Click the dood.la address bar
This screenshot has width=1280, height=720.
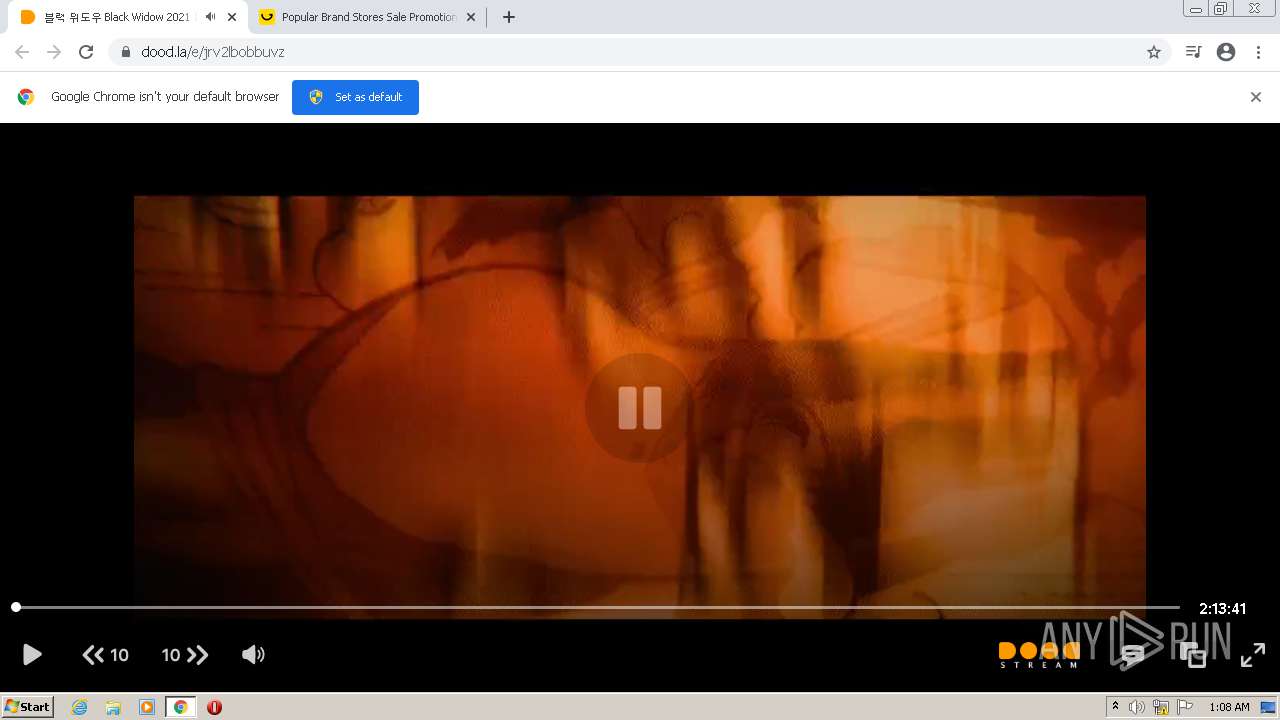tap(640, 52)
